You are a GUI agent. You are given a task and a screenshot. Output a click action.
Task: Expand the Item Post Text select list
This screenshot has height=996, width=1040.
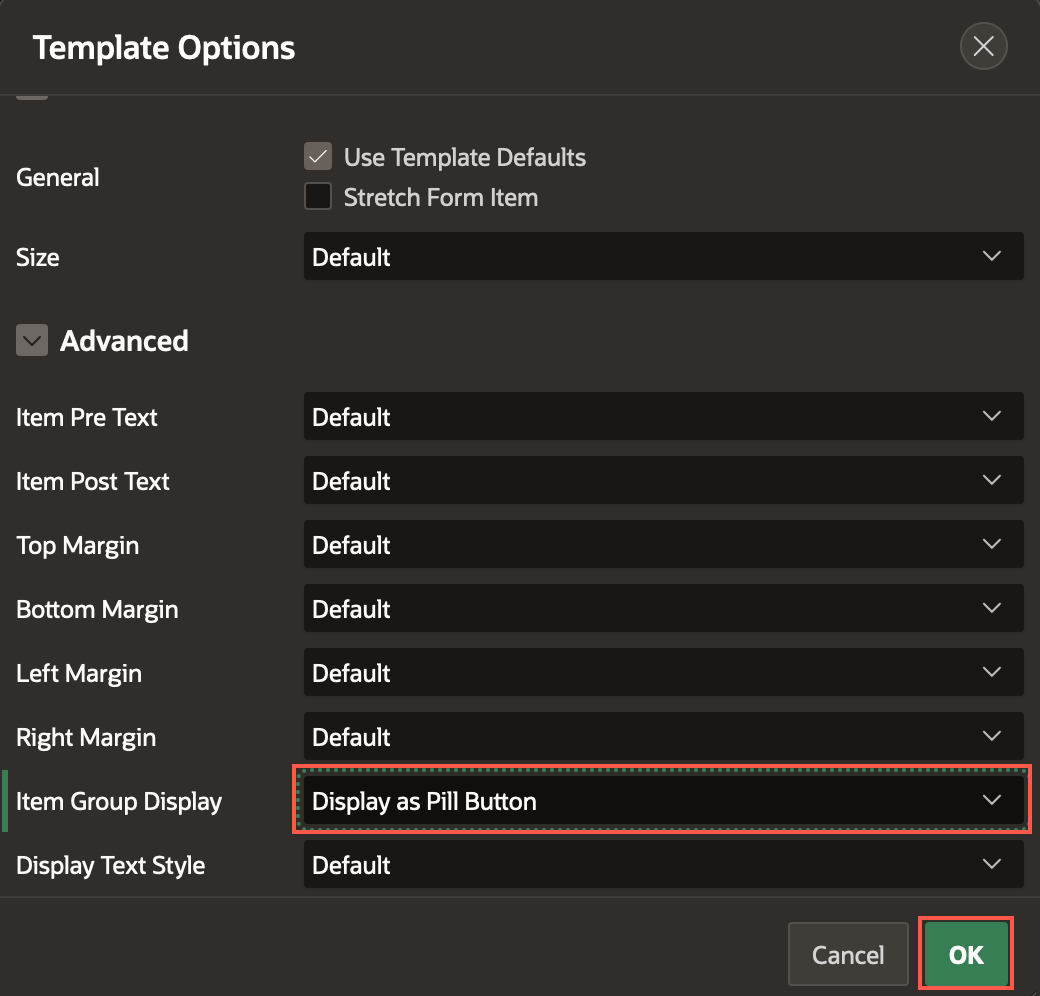[x=663, y=481]
